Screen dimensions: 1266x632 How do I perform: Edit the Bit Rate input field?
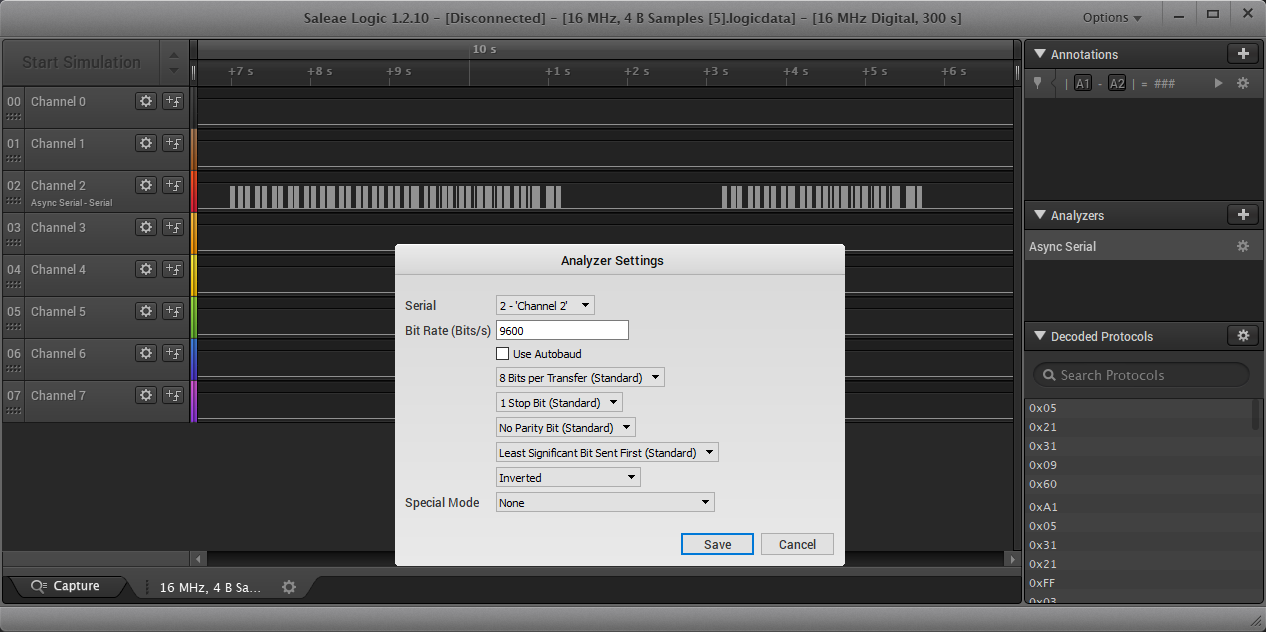coord(562,330)
